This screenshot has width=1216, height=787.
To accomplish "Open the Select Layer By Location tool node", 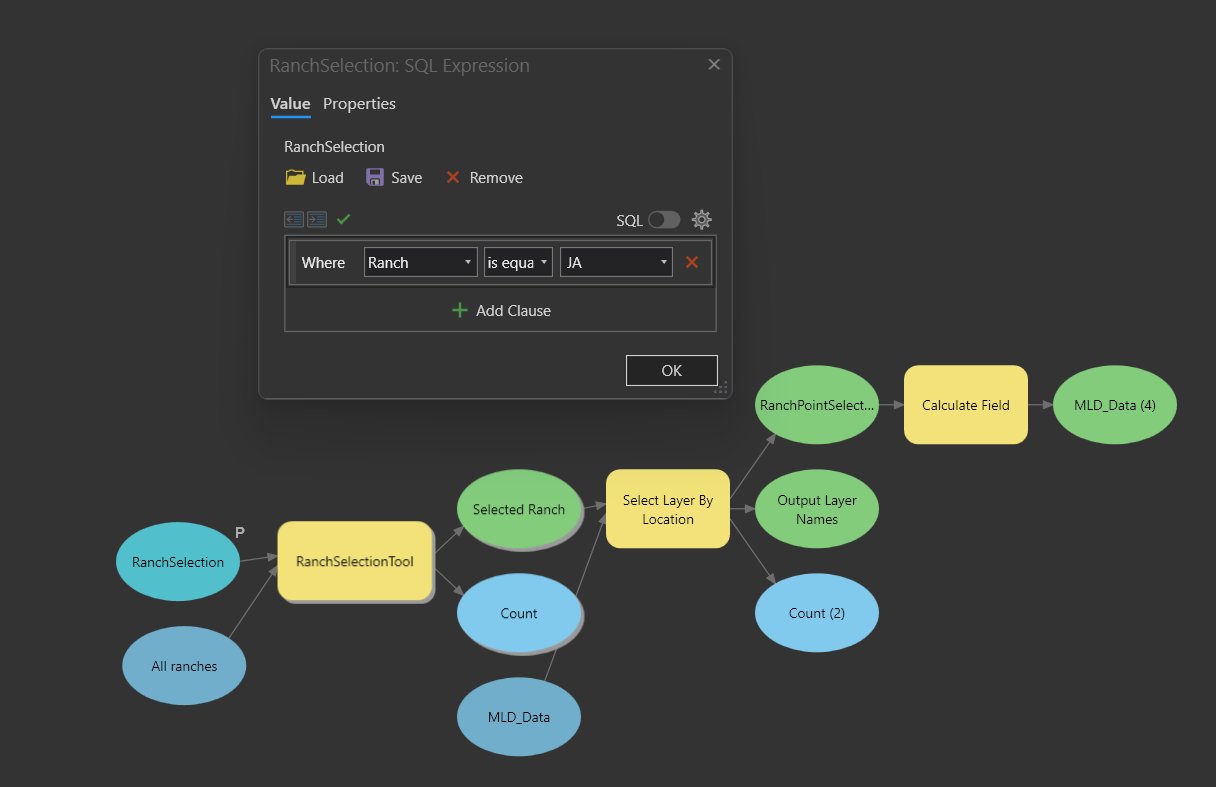I will coord(667,508).
